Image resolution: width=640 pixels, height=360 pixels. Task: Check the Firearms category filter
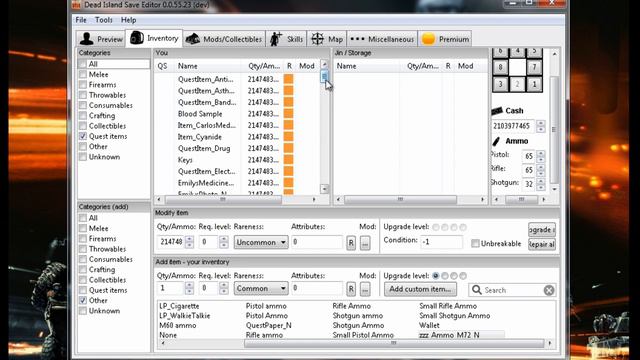[x=83, y=84]
